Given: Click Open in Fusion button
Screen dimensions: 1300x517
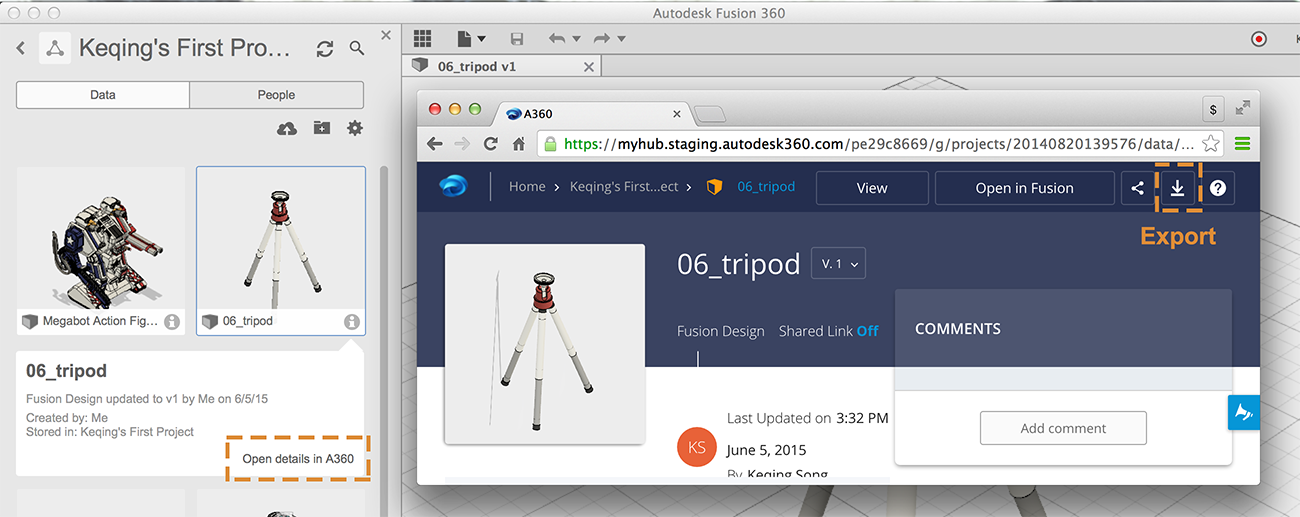Looking at the screenshot, I should pos(1025,188).
